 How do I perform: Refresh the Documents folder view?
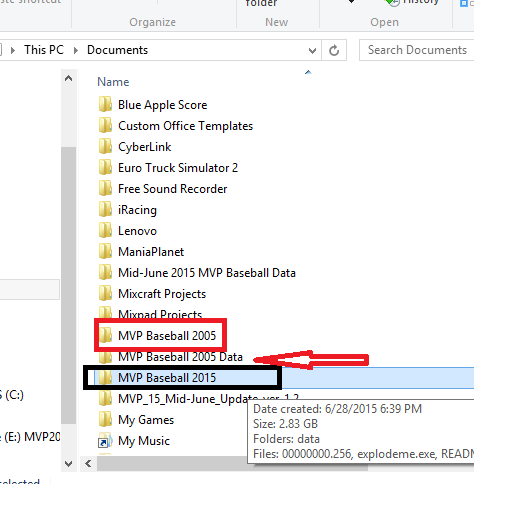[x=334, y=50]
